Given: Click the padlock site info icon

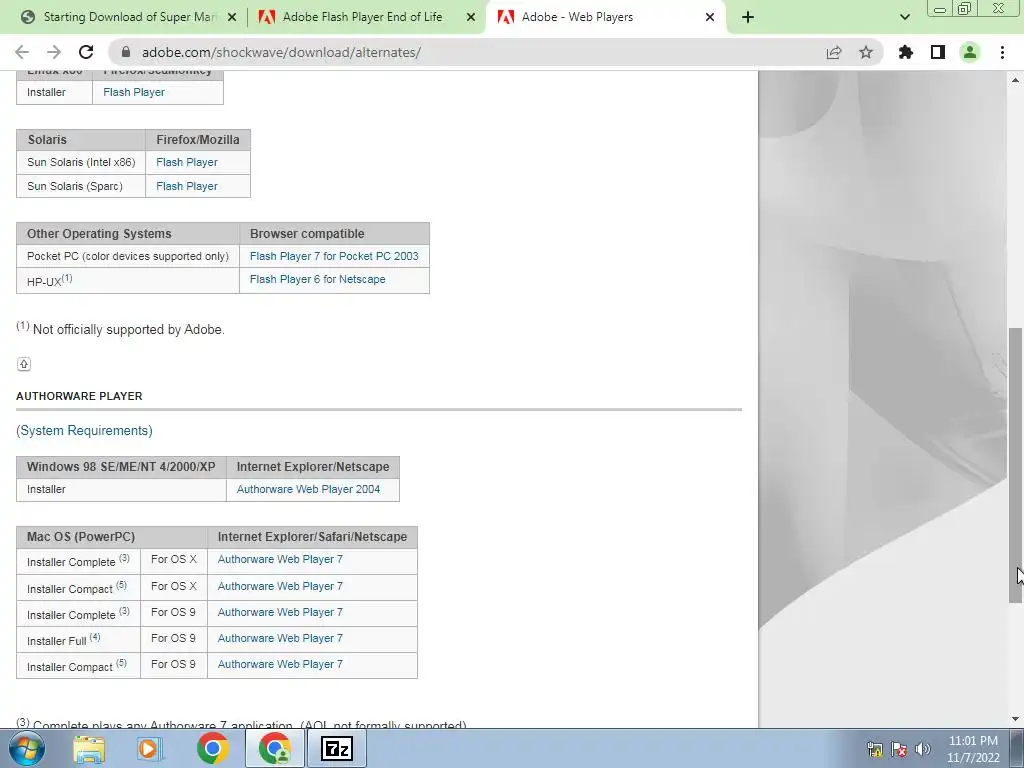Looking at the screenshot, I should coord(126,52).
